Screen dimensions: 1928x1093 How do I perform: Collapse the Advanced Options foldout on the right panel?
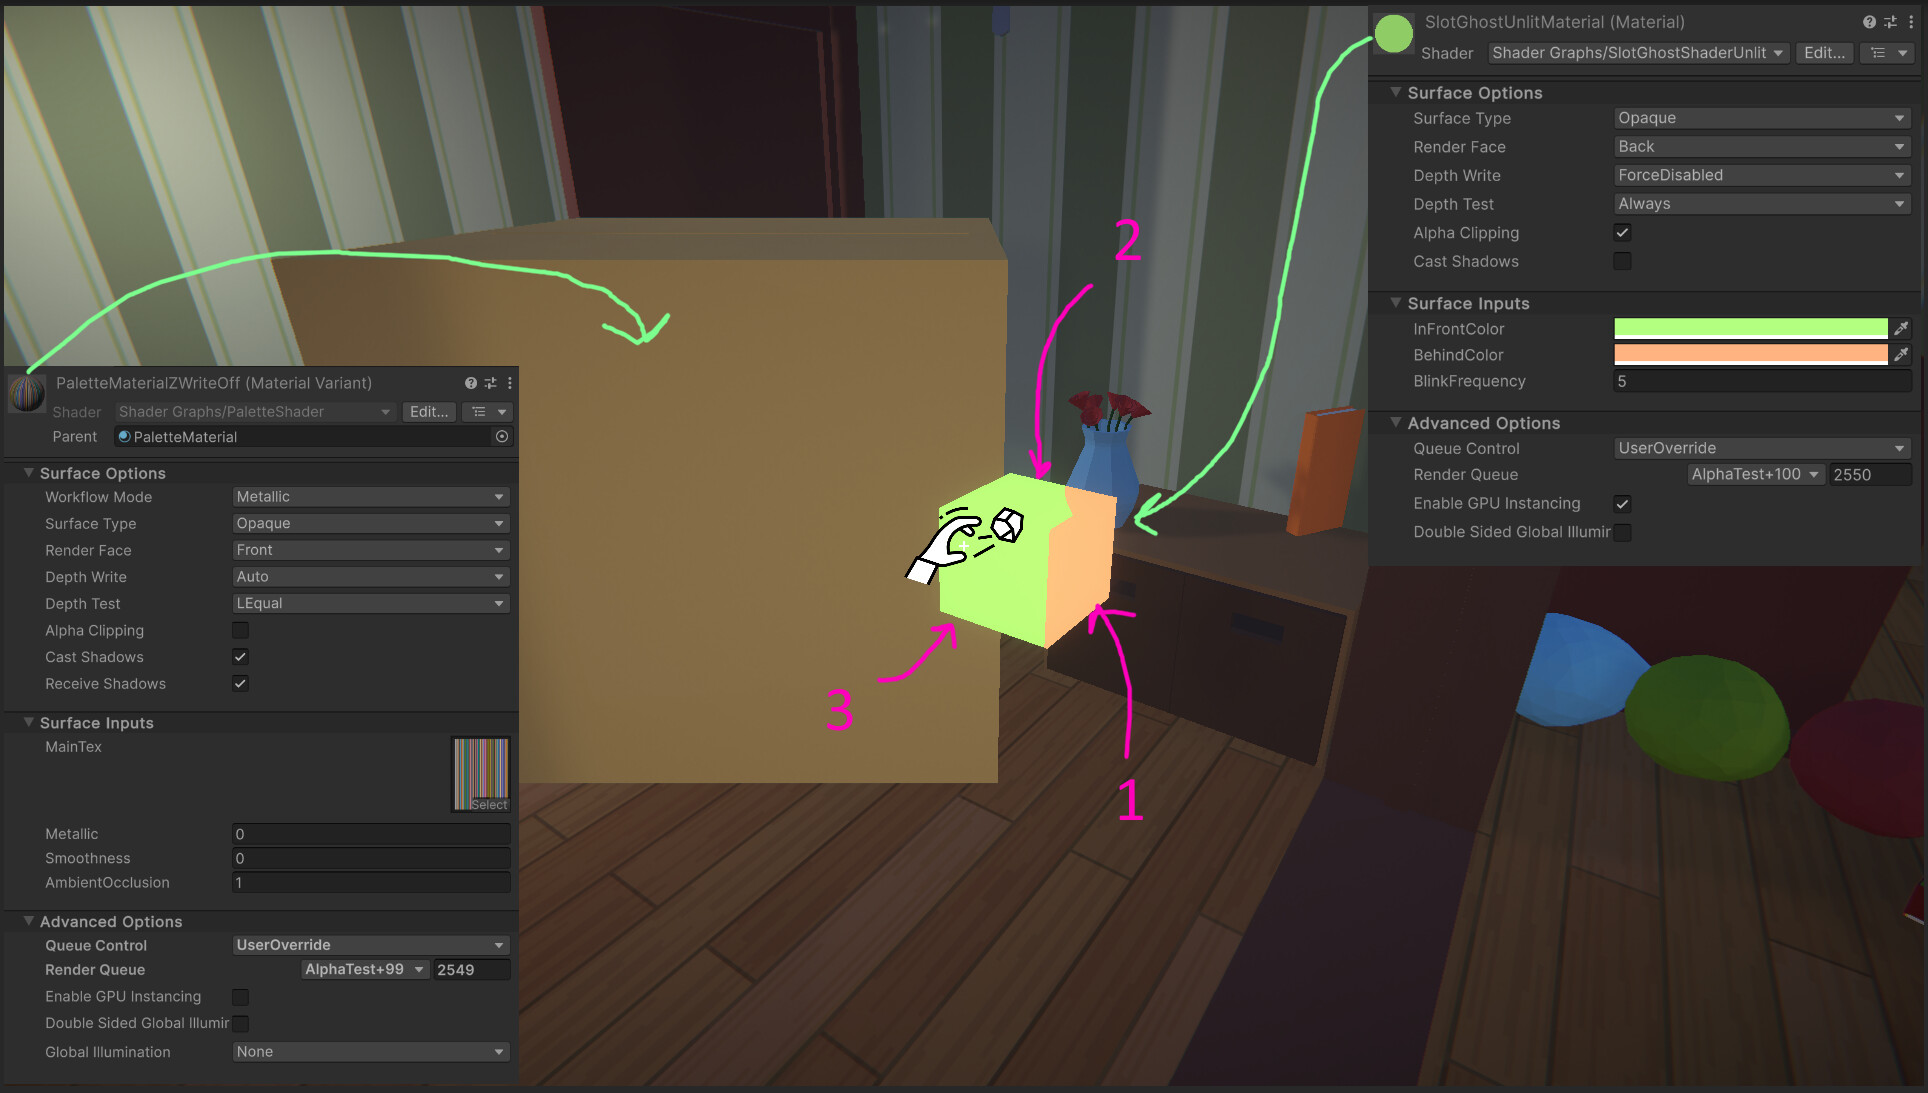(x=1397, y=423)
